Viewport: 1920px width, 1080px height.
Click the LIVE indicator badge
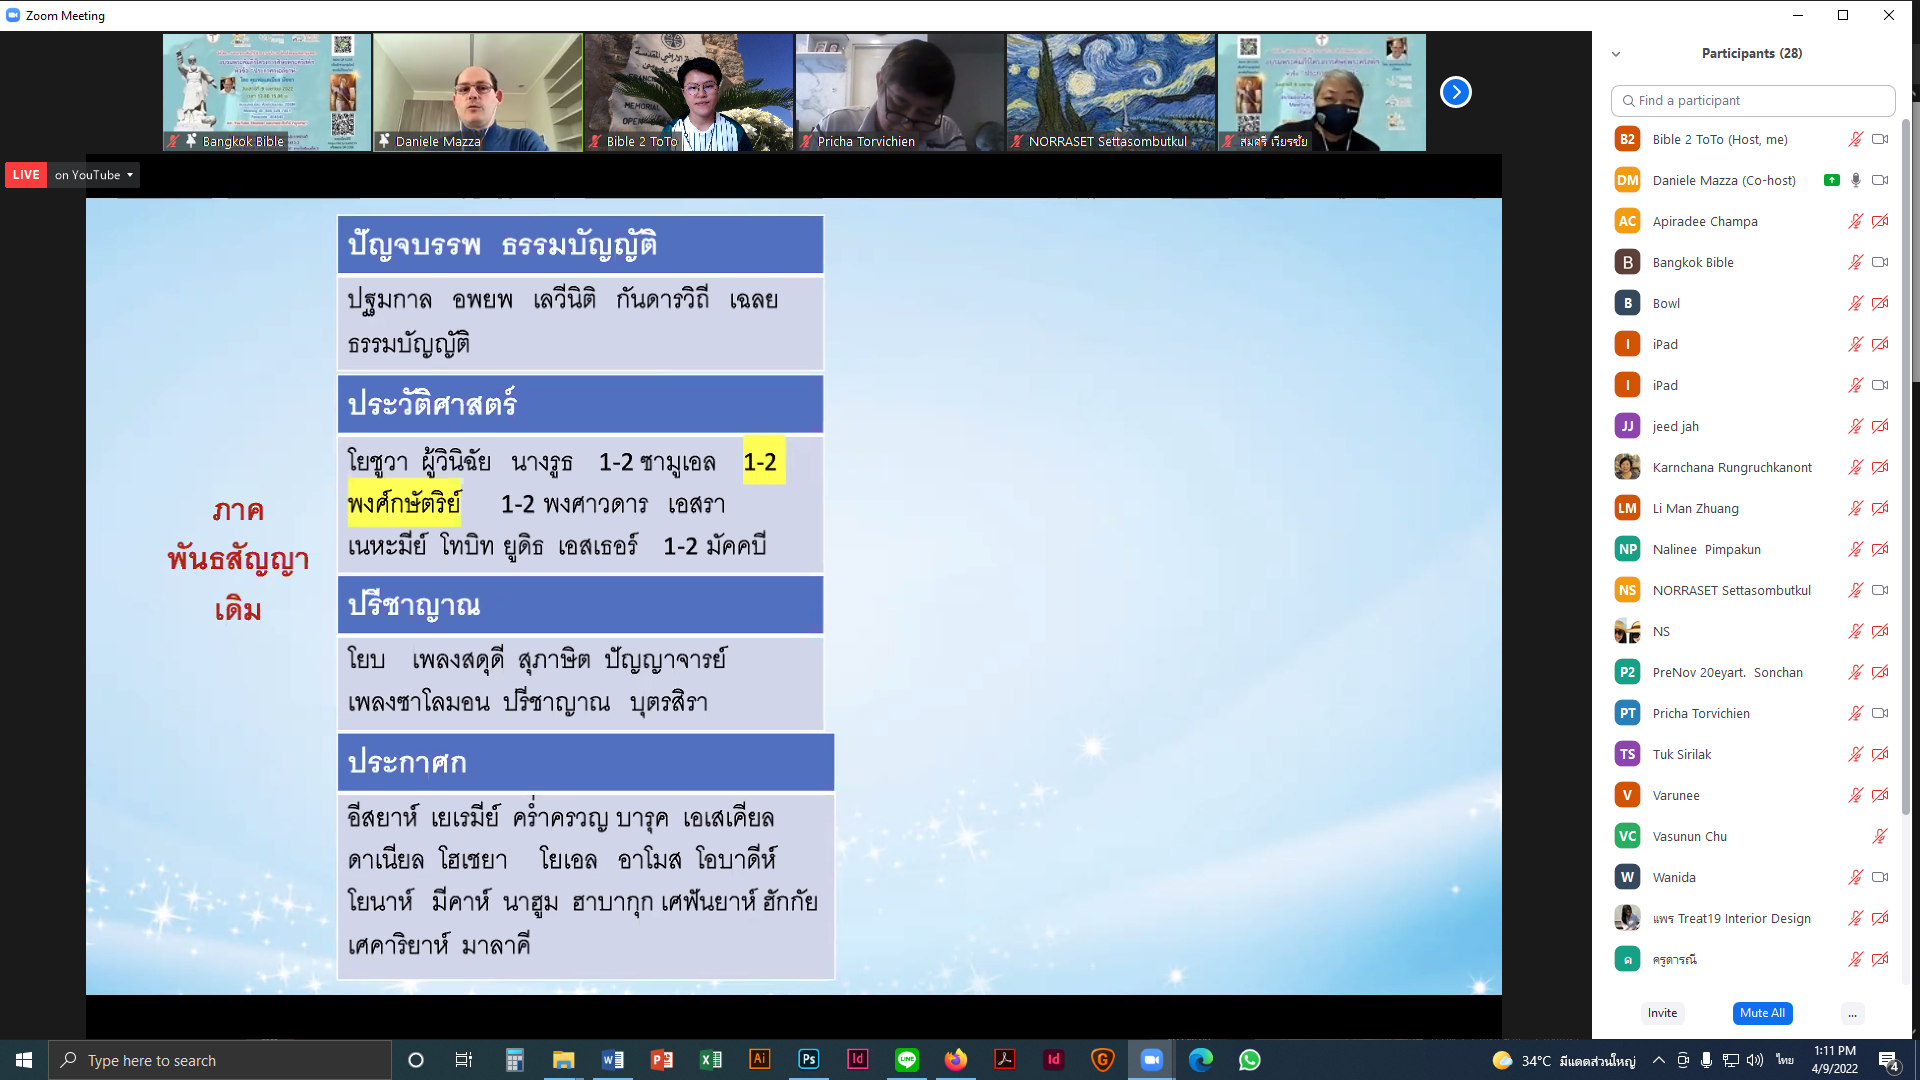pyautogui.click(x=26, y=175)
